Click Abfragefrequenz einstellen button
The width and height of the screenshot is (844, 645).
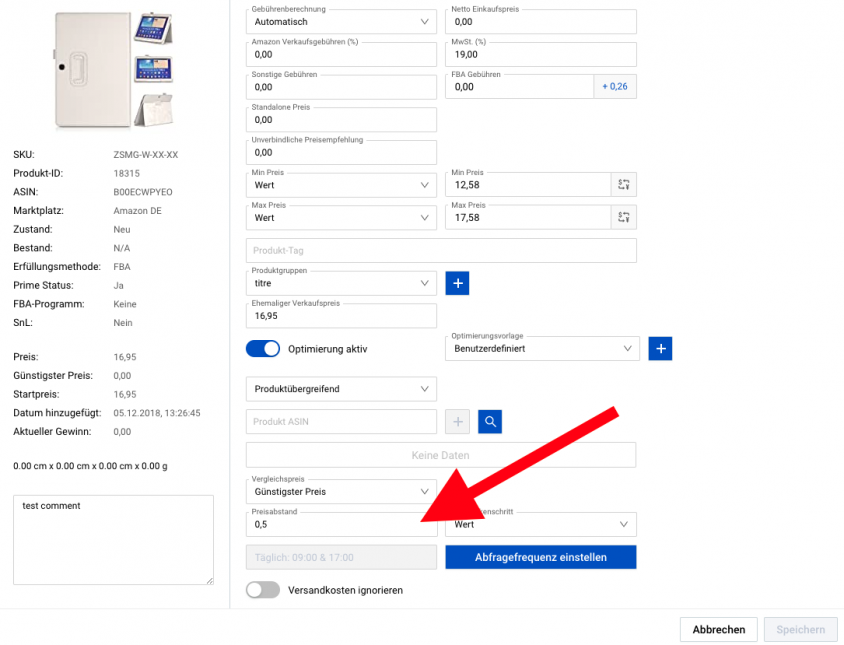[541, 557]
